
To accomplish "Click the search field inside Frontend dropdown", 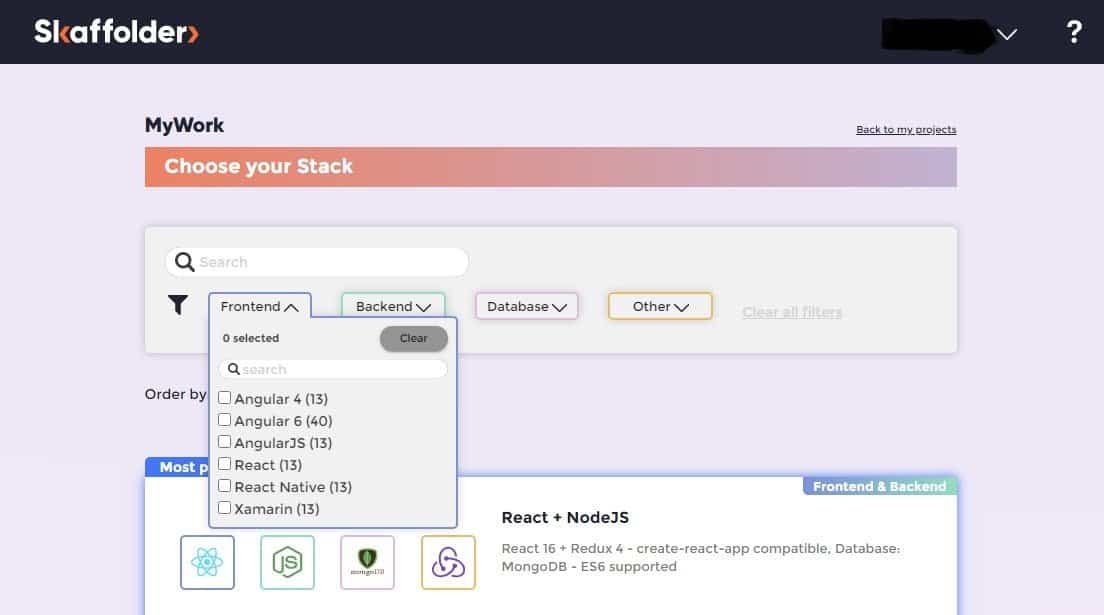I will (x=340, y=369).
